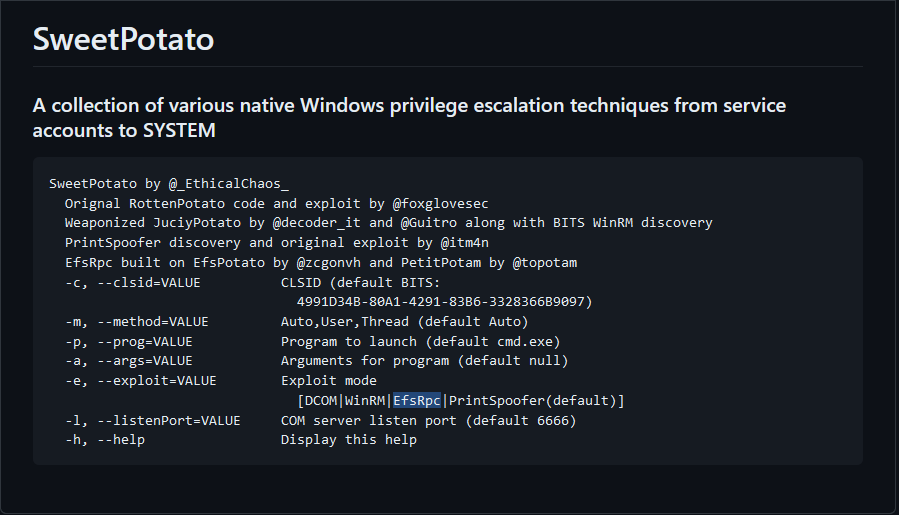
Task: Click the PrintSpoofer(default) exploit mode
Action: point(532,400)
